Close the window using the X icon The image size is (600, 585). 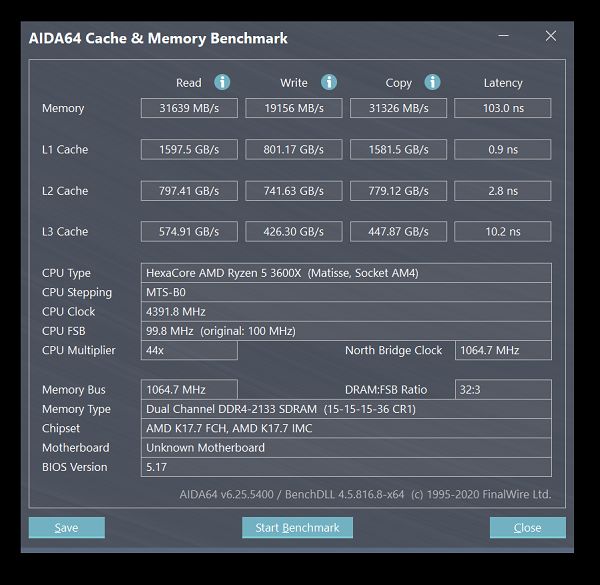click(551, 36)
